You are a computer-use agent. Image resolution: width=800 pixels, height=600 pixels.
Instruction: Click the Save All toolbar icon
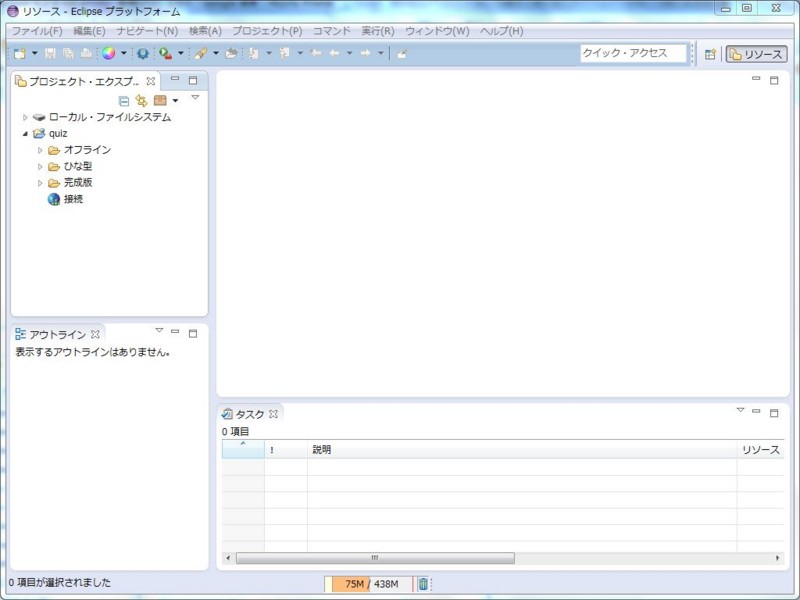pos(68,53)
